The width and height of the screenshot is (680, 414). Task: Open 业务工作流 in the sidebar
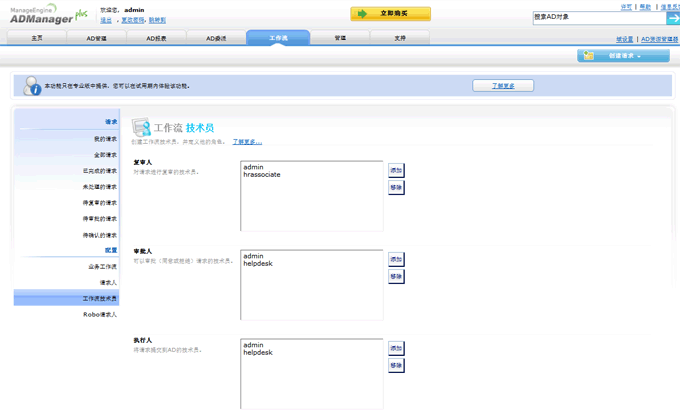pyautogui.click(x=102, y=267)
